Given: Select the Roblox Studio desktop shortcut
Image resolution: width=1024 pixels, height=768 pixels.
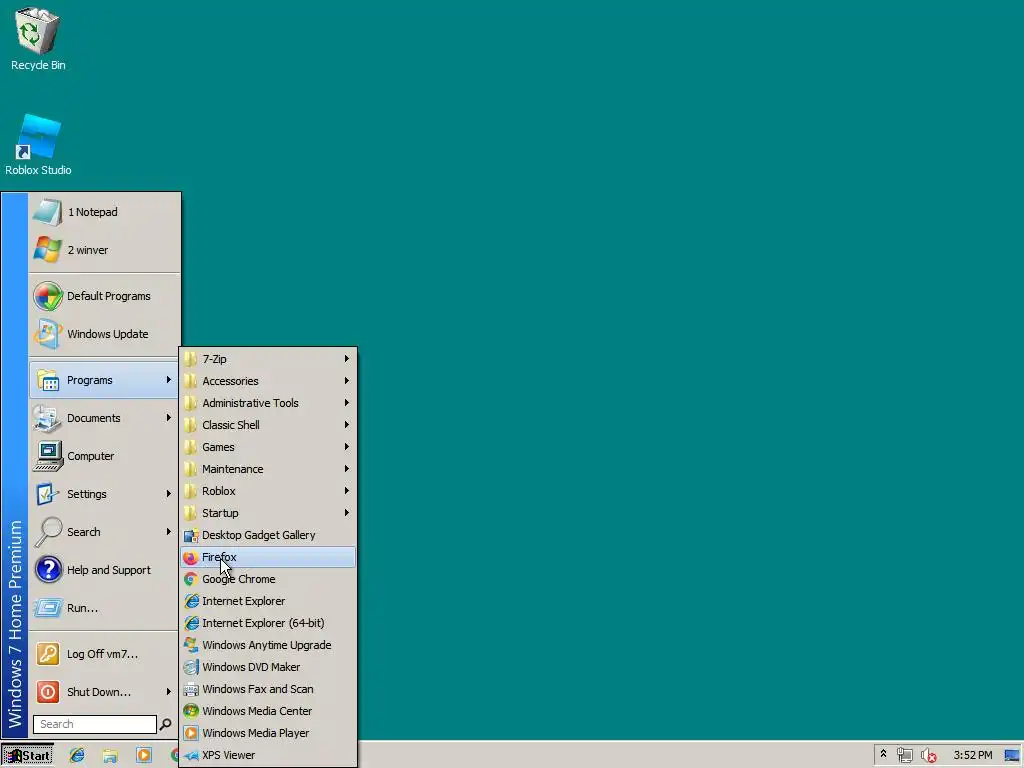Looking at the screenshot, I should tap(38, 145).
